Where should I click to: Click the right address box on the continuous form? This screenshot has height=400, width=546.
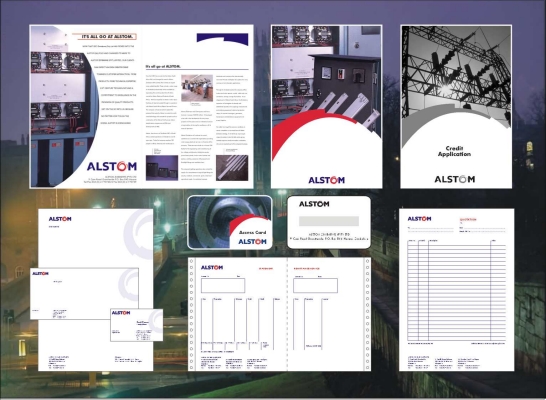[x=315, y=285]
